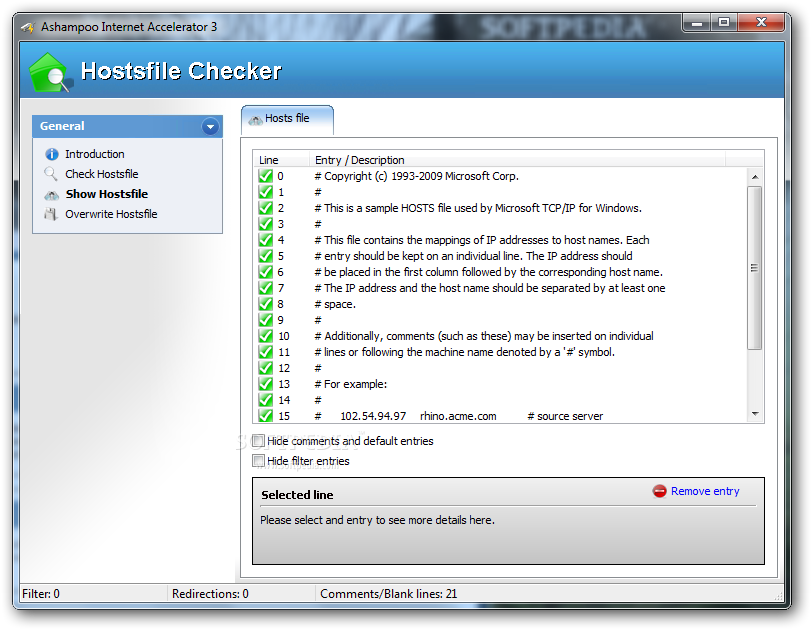Switch to the Hosts file tab
The height and width of the screenshot is (630, 812).
click(287, 120)
